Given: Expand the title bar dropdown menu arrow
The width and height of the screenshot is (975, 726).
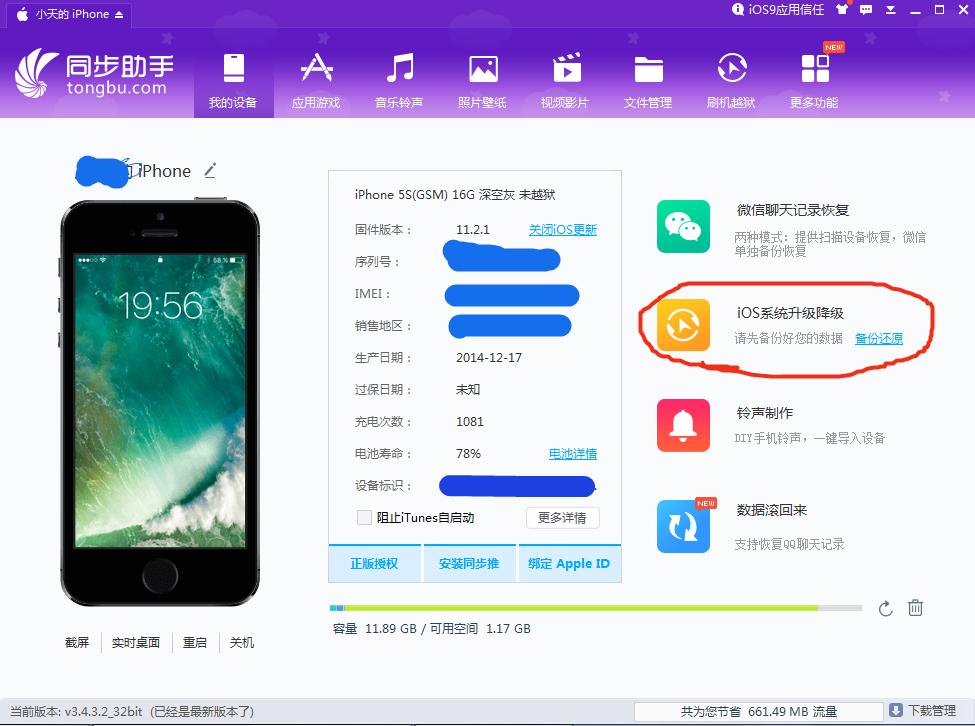Looking at the screenshot, I should [892, 10].
